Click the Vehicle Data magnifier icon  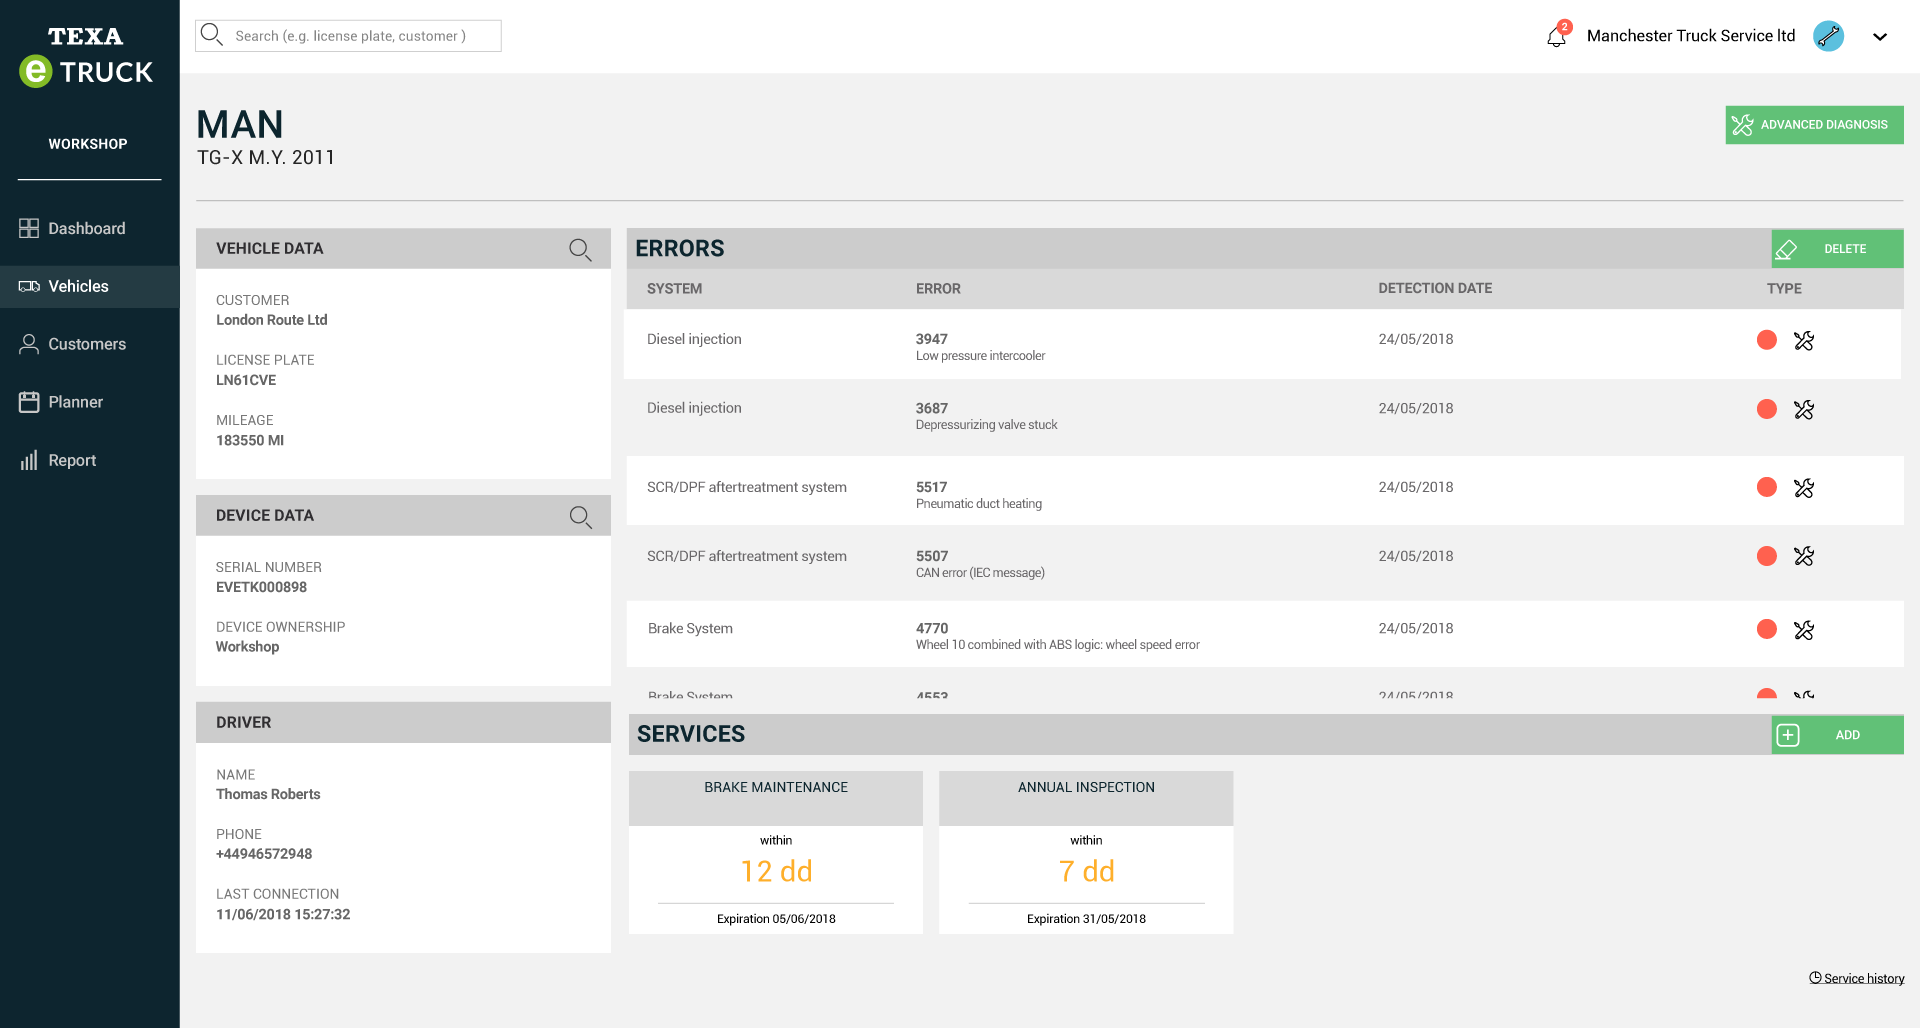[x=580, y=249]
